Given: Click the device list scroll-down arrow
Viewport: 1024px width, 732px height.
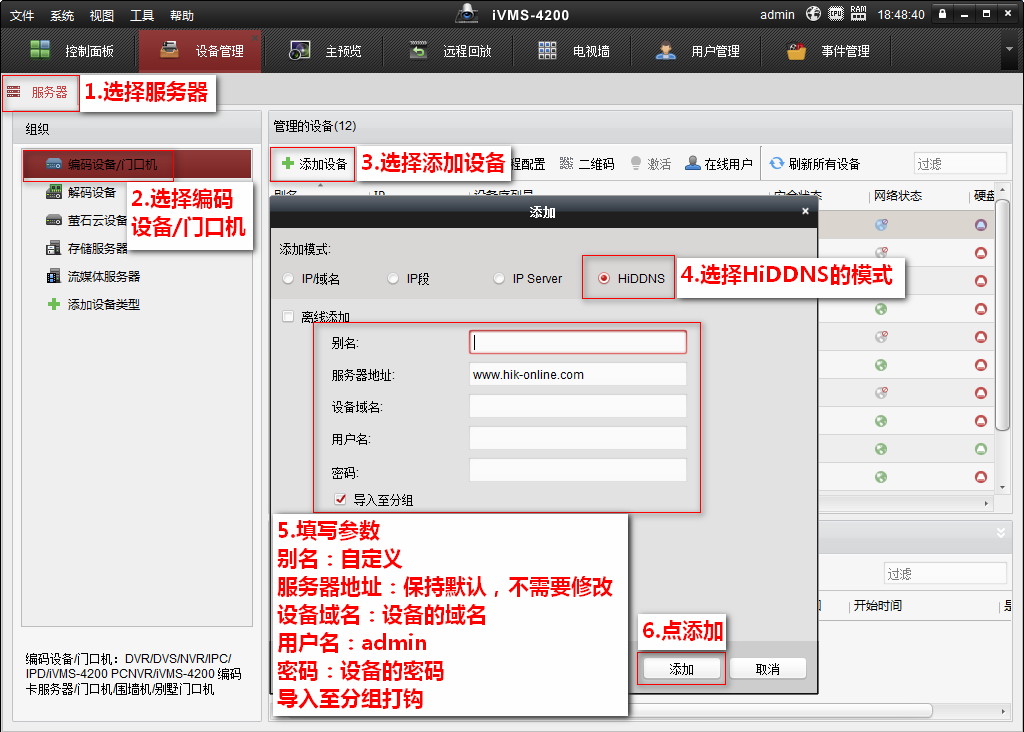Looking at the screenshot, I should pyautogui.click(x=1002, y=486).
